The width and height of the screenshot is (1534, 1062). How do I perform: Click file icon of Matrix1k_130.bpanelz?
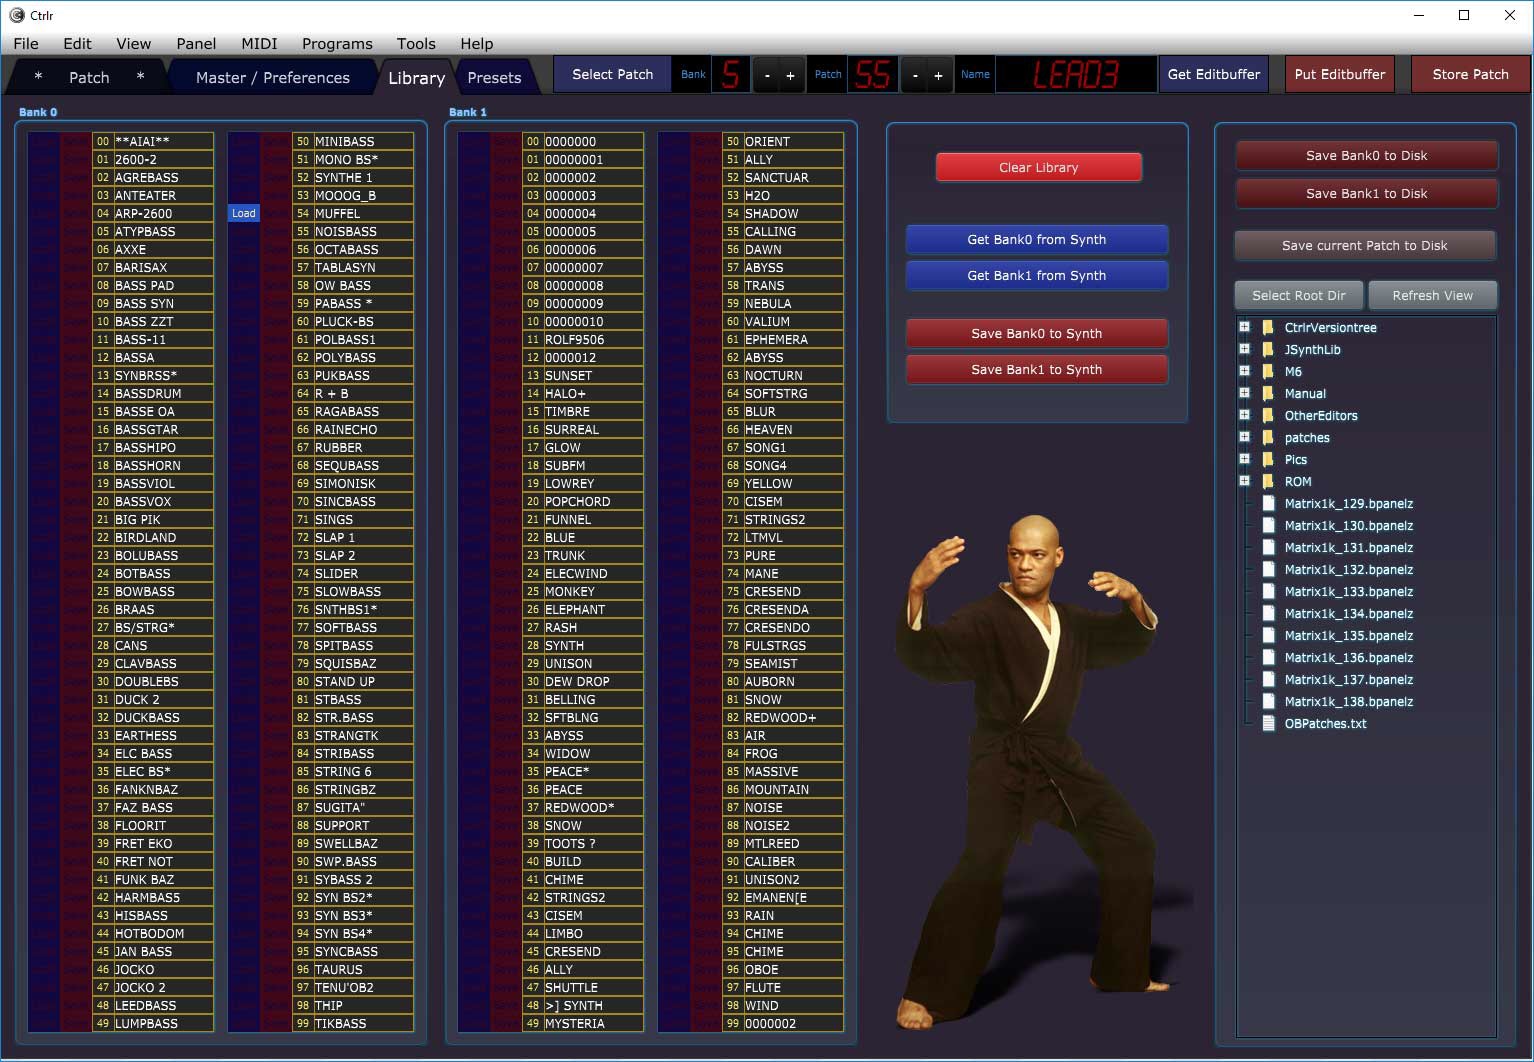[x=1268, y=526]
